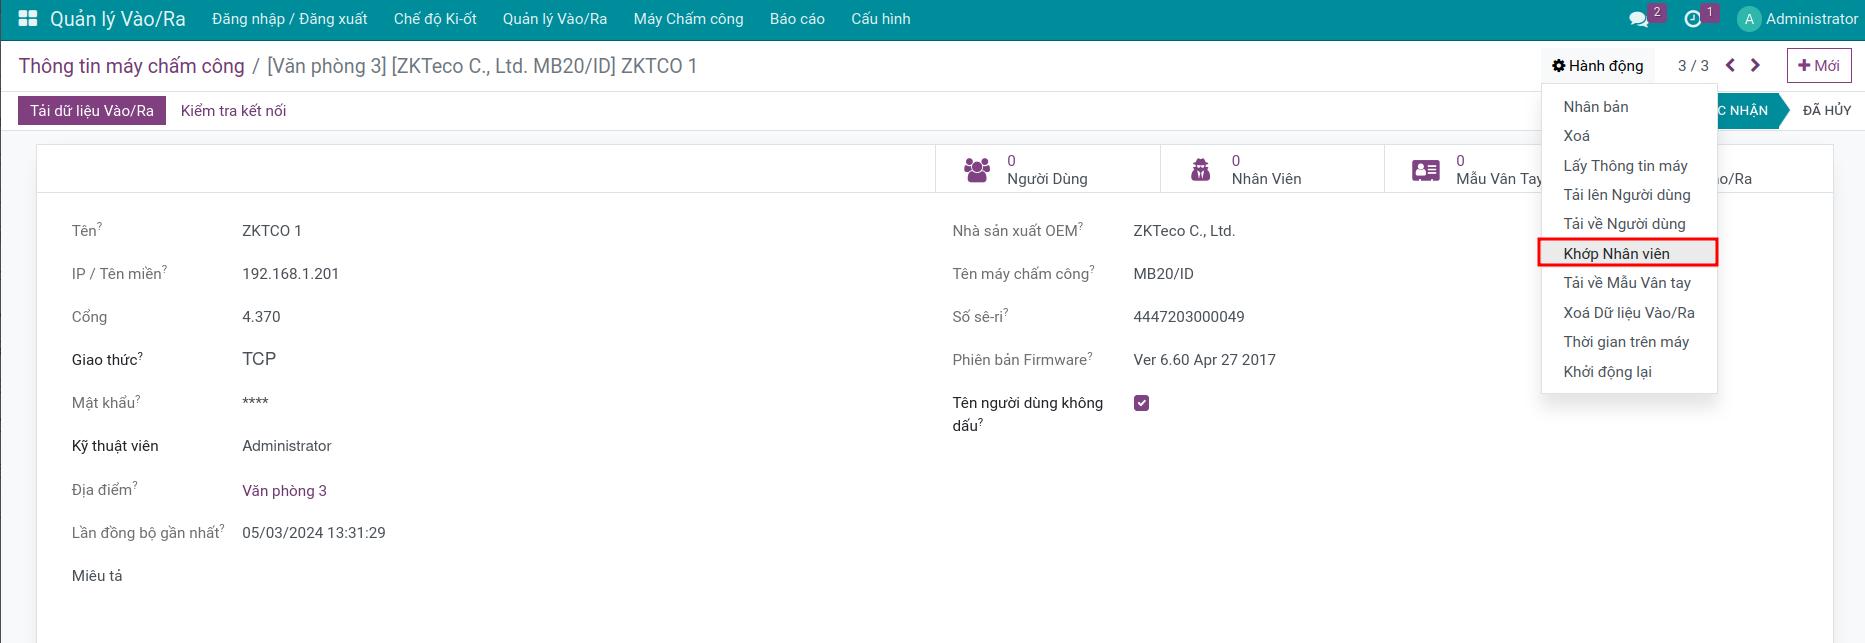
Task: Select Khớp Nhân viên from actions menu
Action: pyautogui.click(x=1616, y=253)
